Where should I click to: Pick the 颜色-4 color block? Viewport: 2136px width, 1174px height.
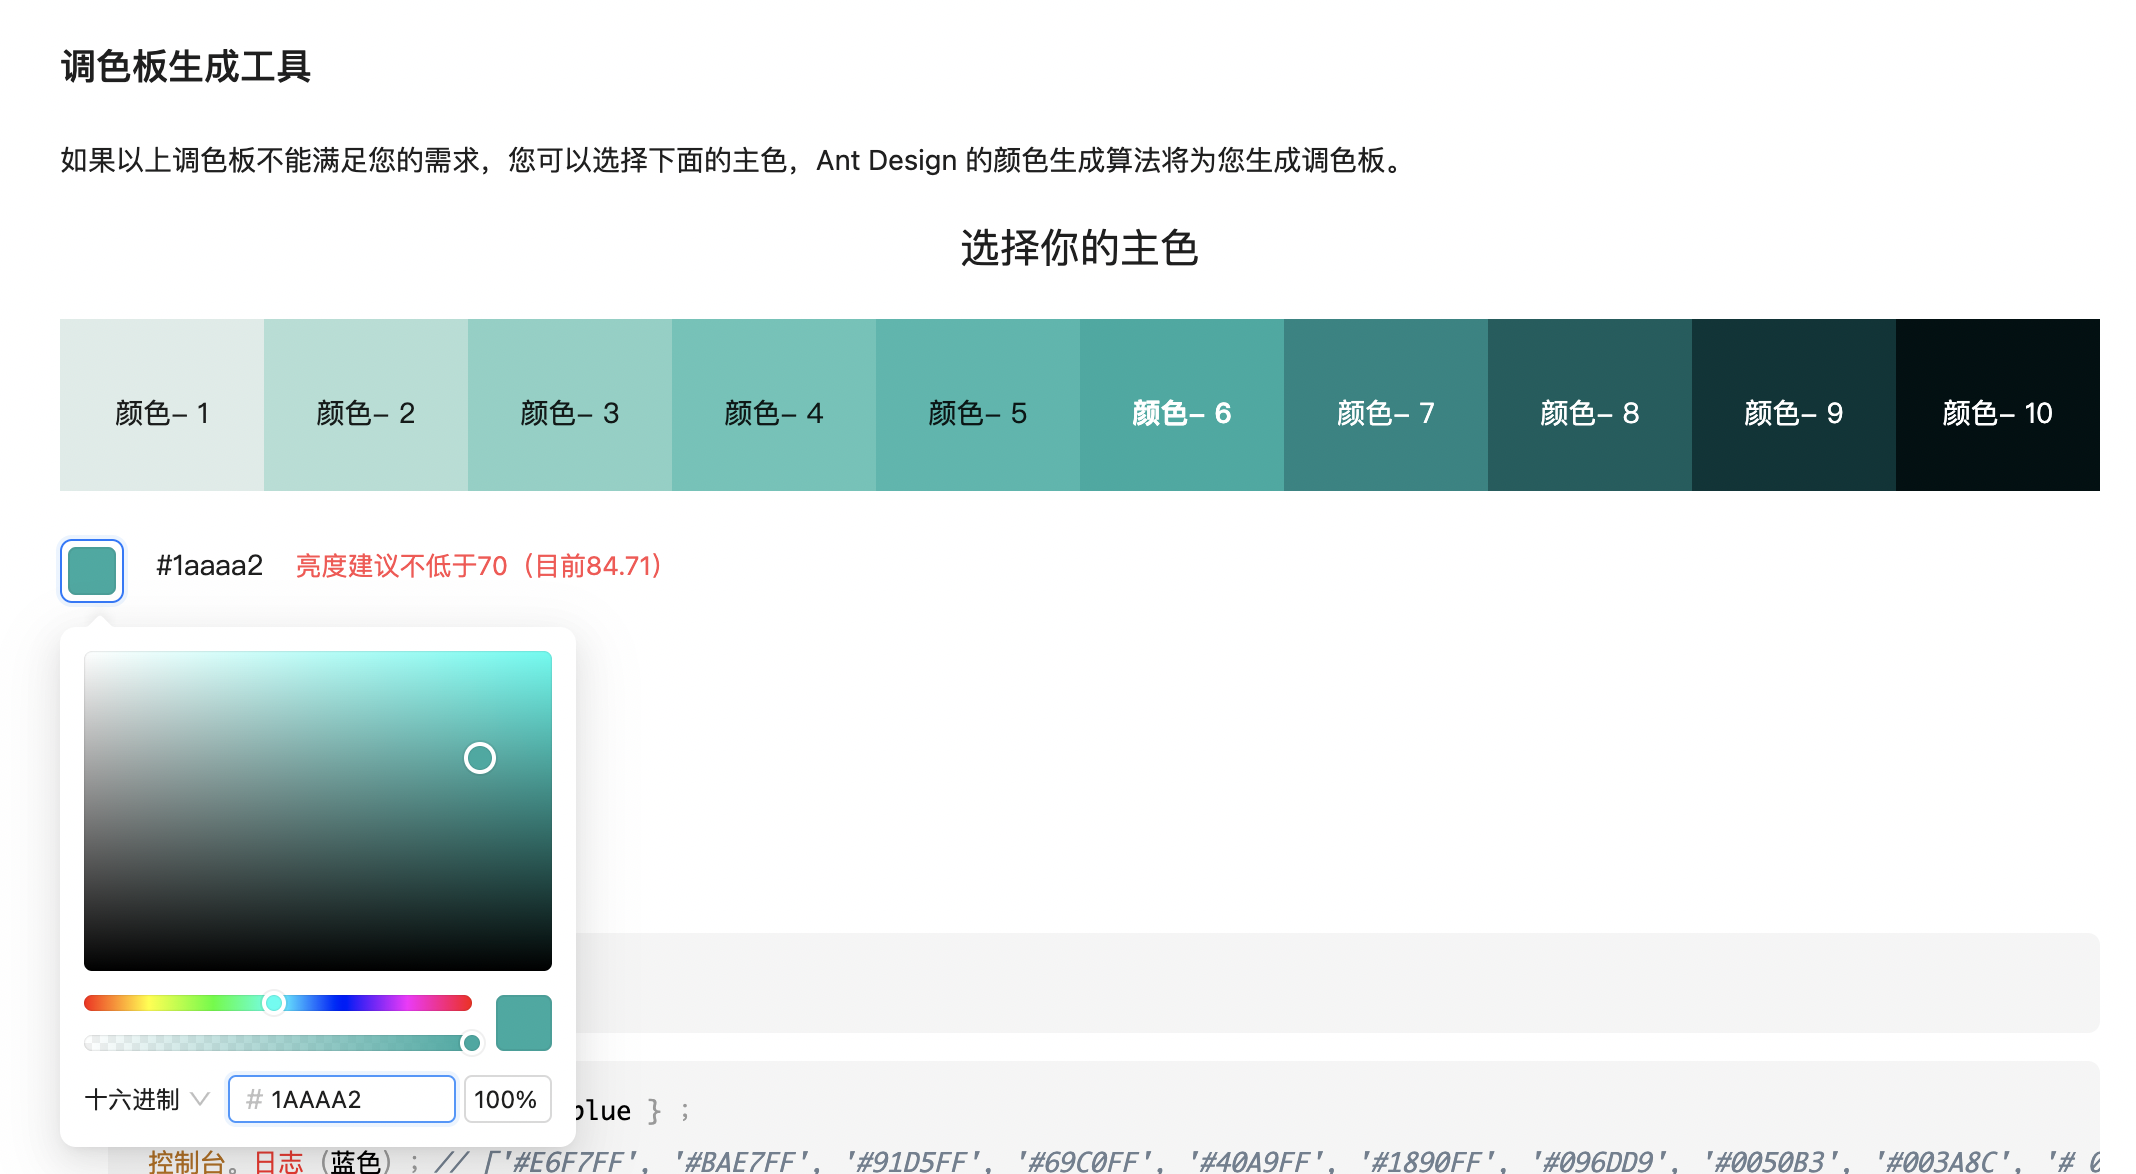[x=774, y=405]
